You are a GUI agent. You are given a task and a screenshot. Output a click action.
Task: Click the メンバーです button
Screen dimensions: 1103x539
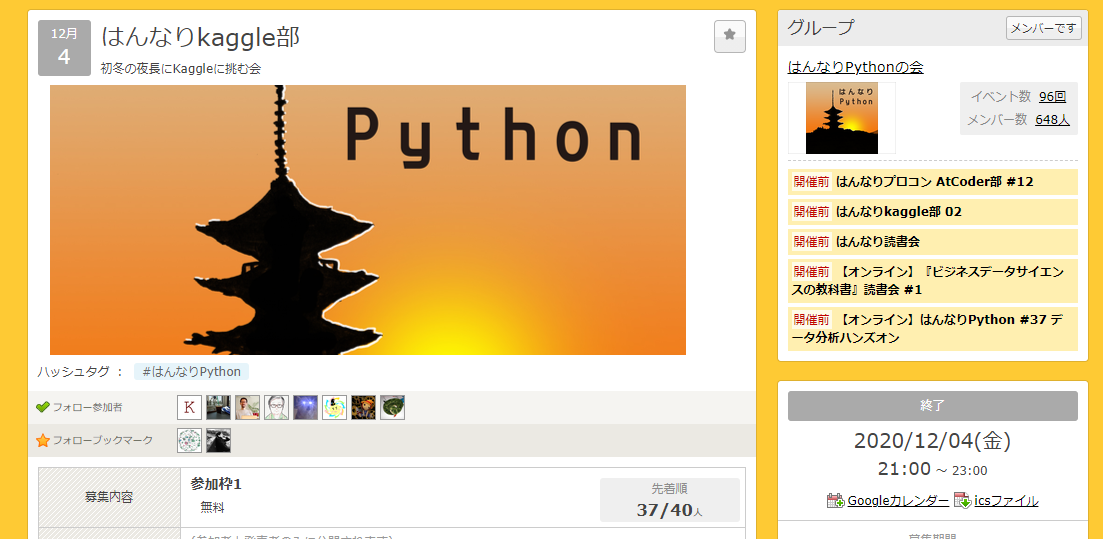[1044, 28]
